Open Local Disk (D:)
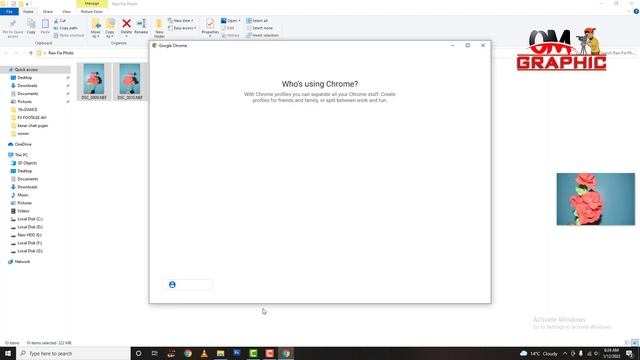The height and width of the screenshot is (360, 640). click(x=30, y=227)
